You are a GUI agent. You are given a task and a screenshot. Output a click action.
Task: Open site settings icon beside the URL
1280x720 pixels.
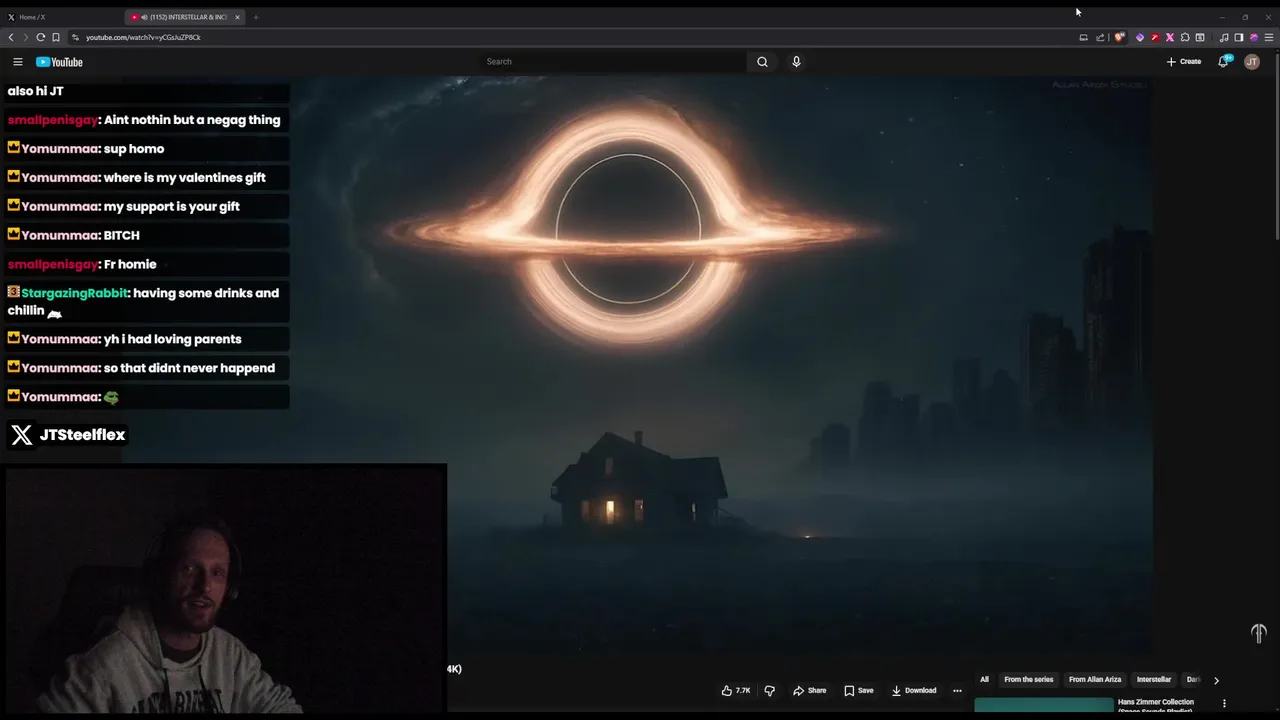(75, 37)
